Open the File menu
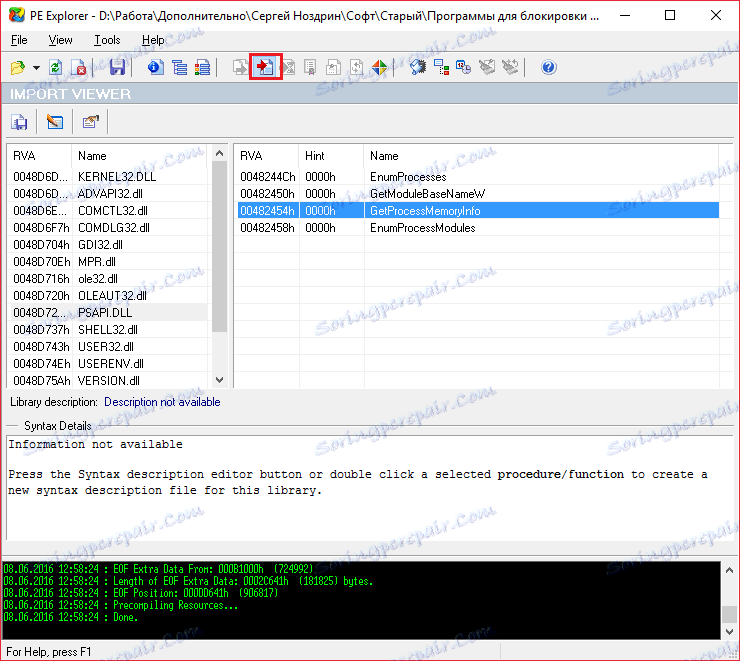The image size is (740, 661). tap(19, 40)
